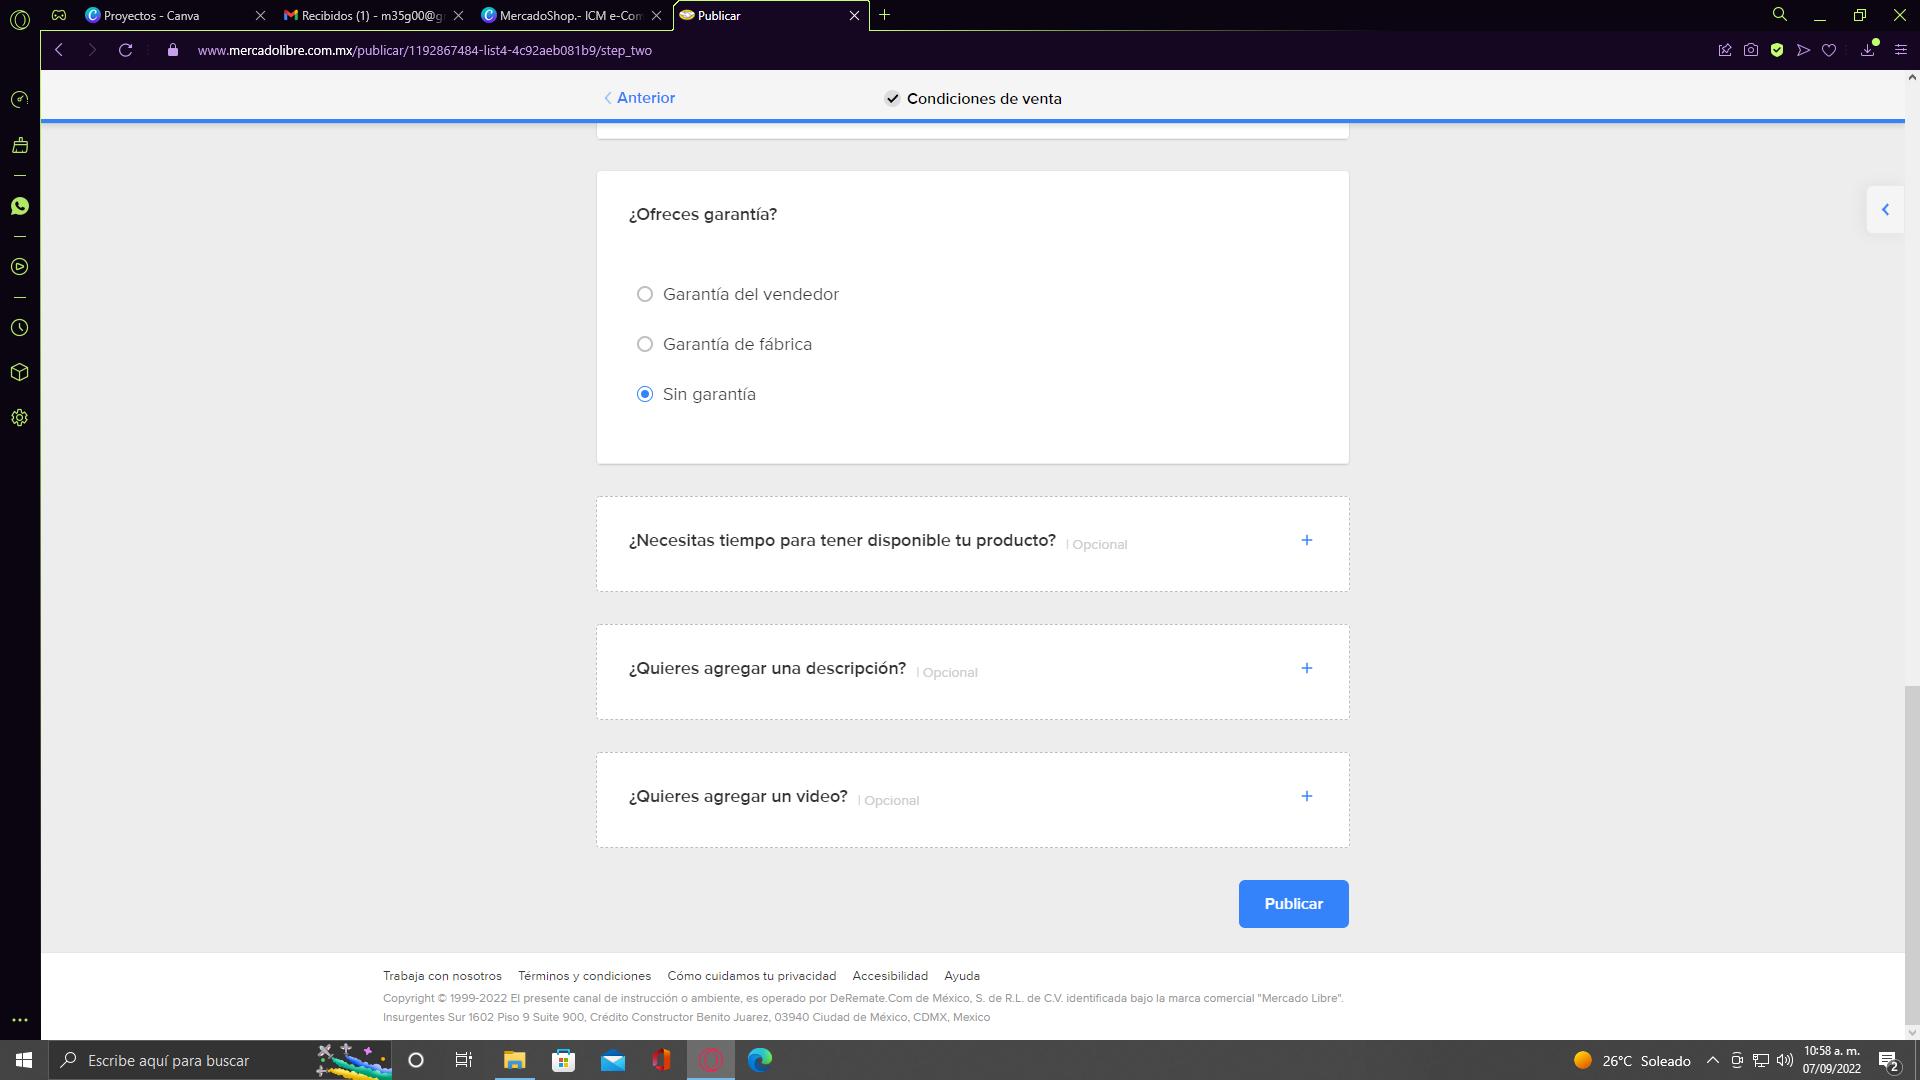This screenshot has width=1920, height=1080.
Task: Open browser downloads icon
Action: (1867, 50)
